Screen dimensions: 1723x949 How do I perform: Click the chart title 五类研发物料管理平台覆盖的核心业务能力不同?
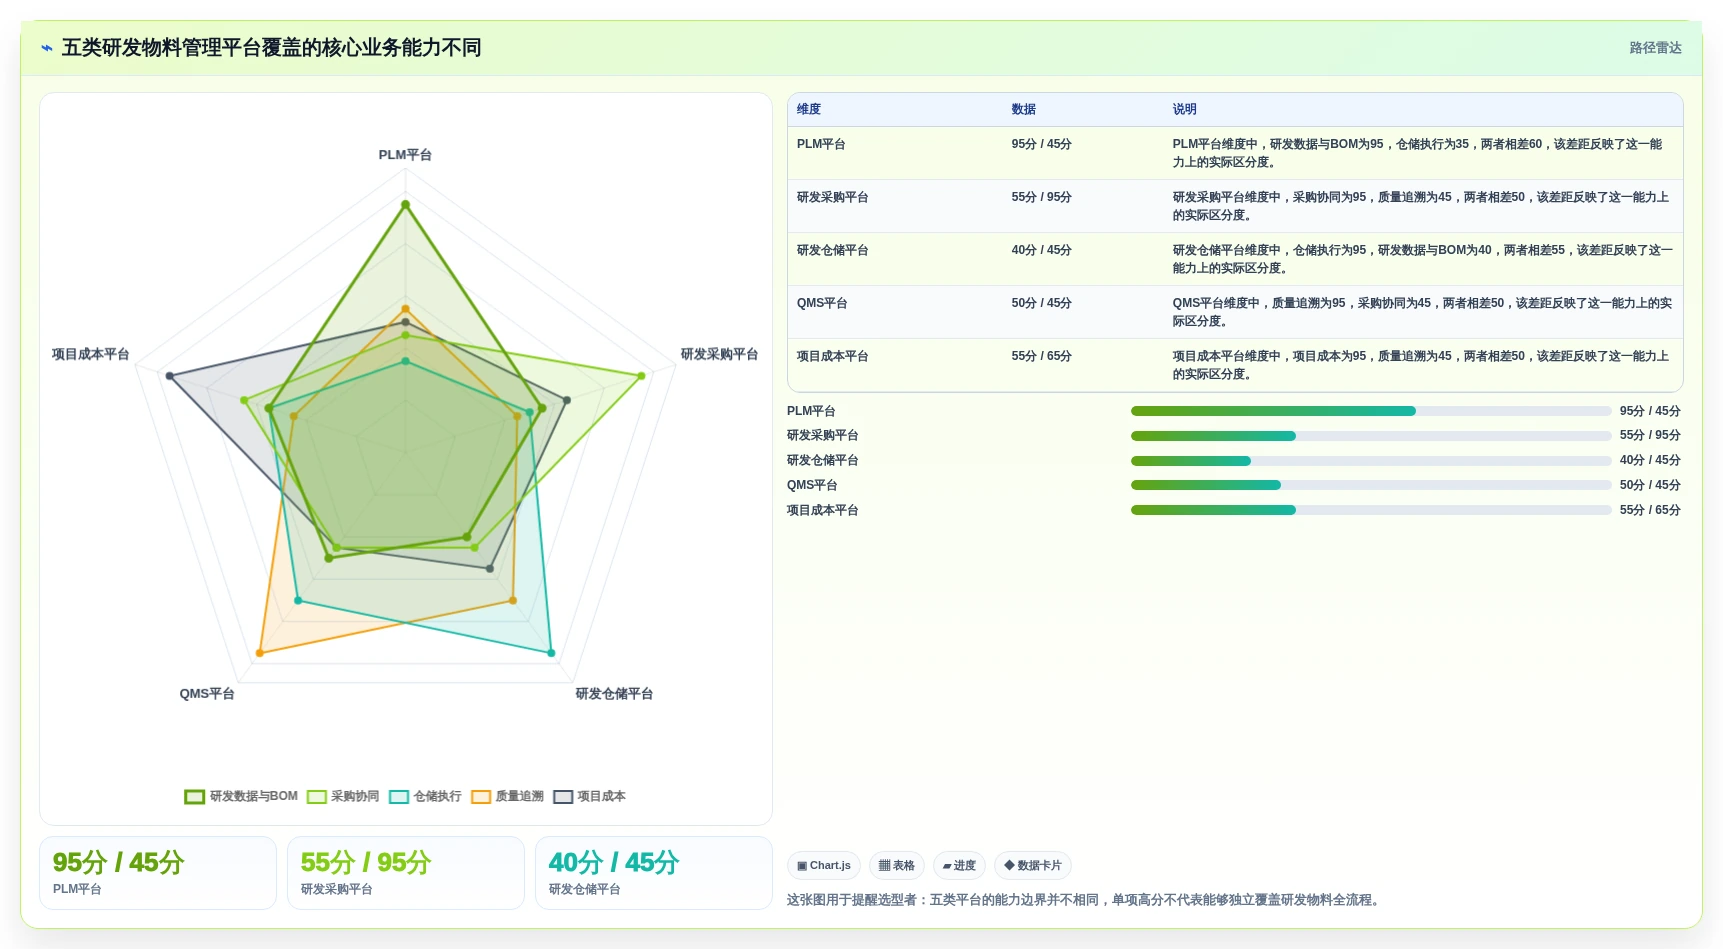coord(271,48)
